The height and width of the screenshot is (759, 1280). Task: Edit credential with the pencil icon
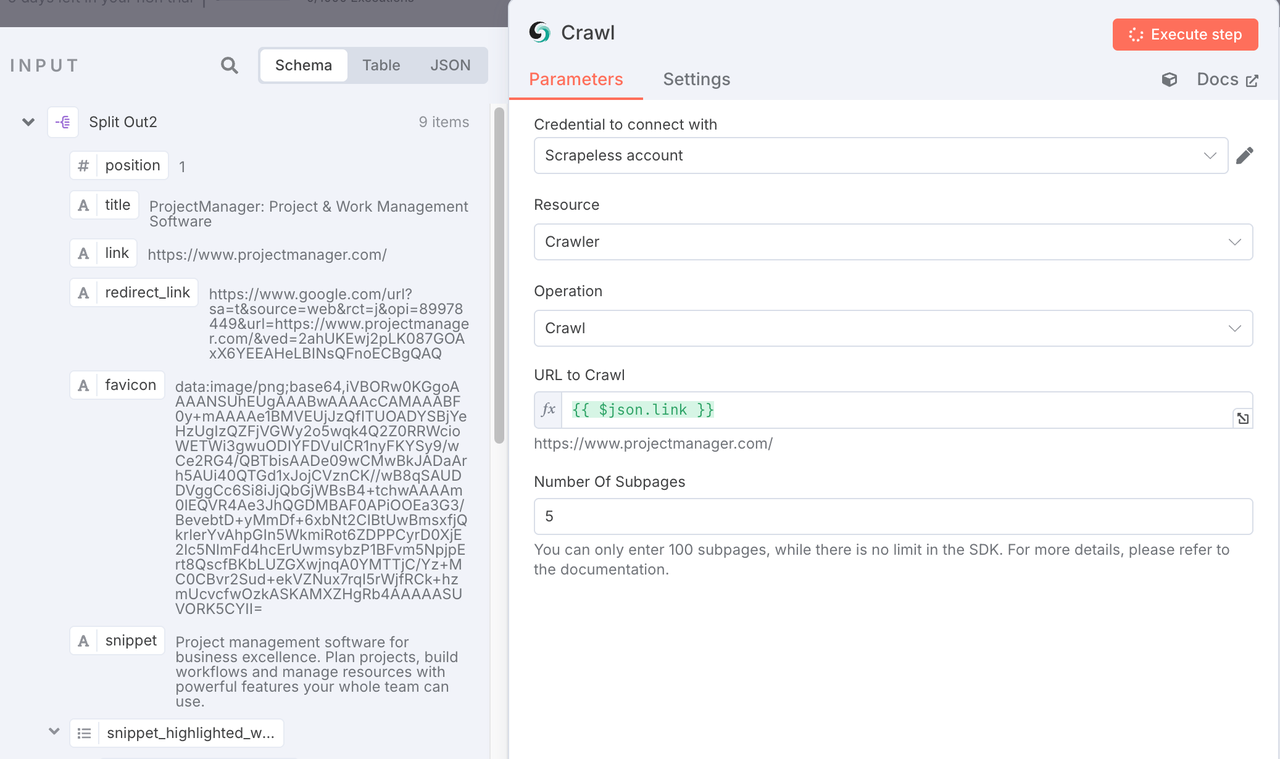click(x=1244, y=155)
